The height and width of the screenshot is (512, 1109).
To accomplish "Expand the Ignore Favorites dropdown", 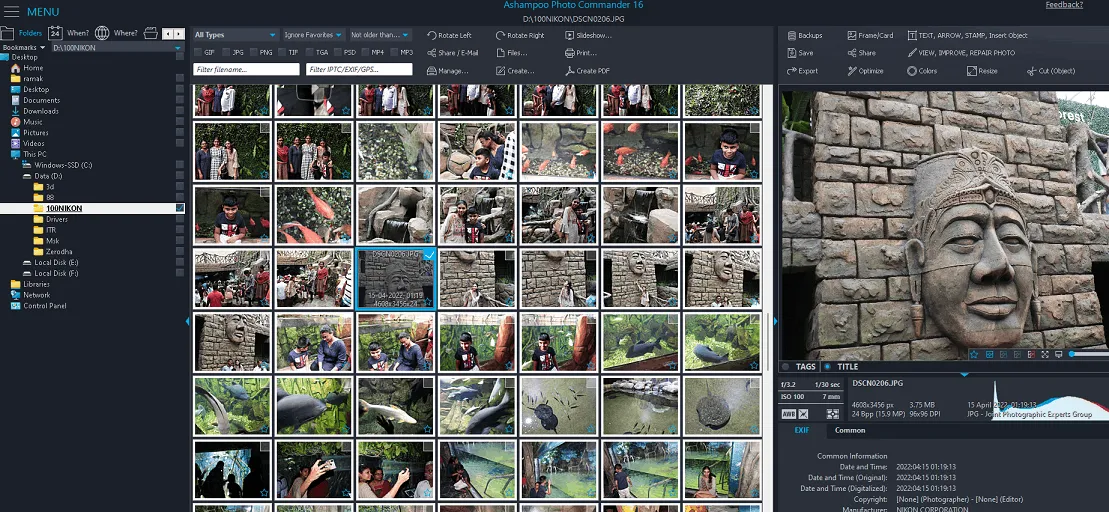I will click(x=311, y=35).
